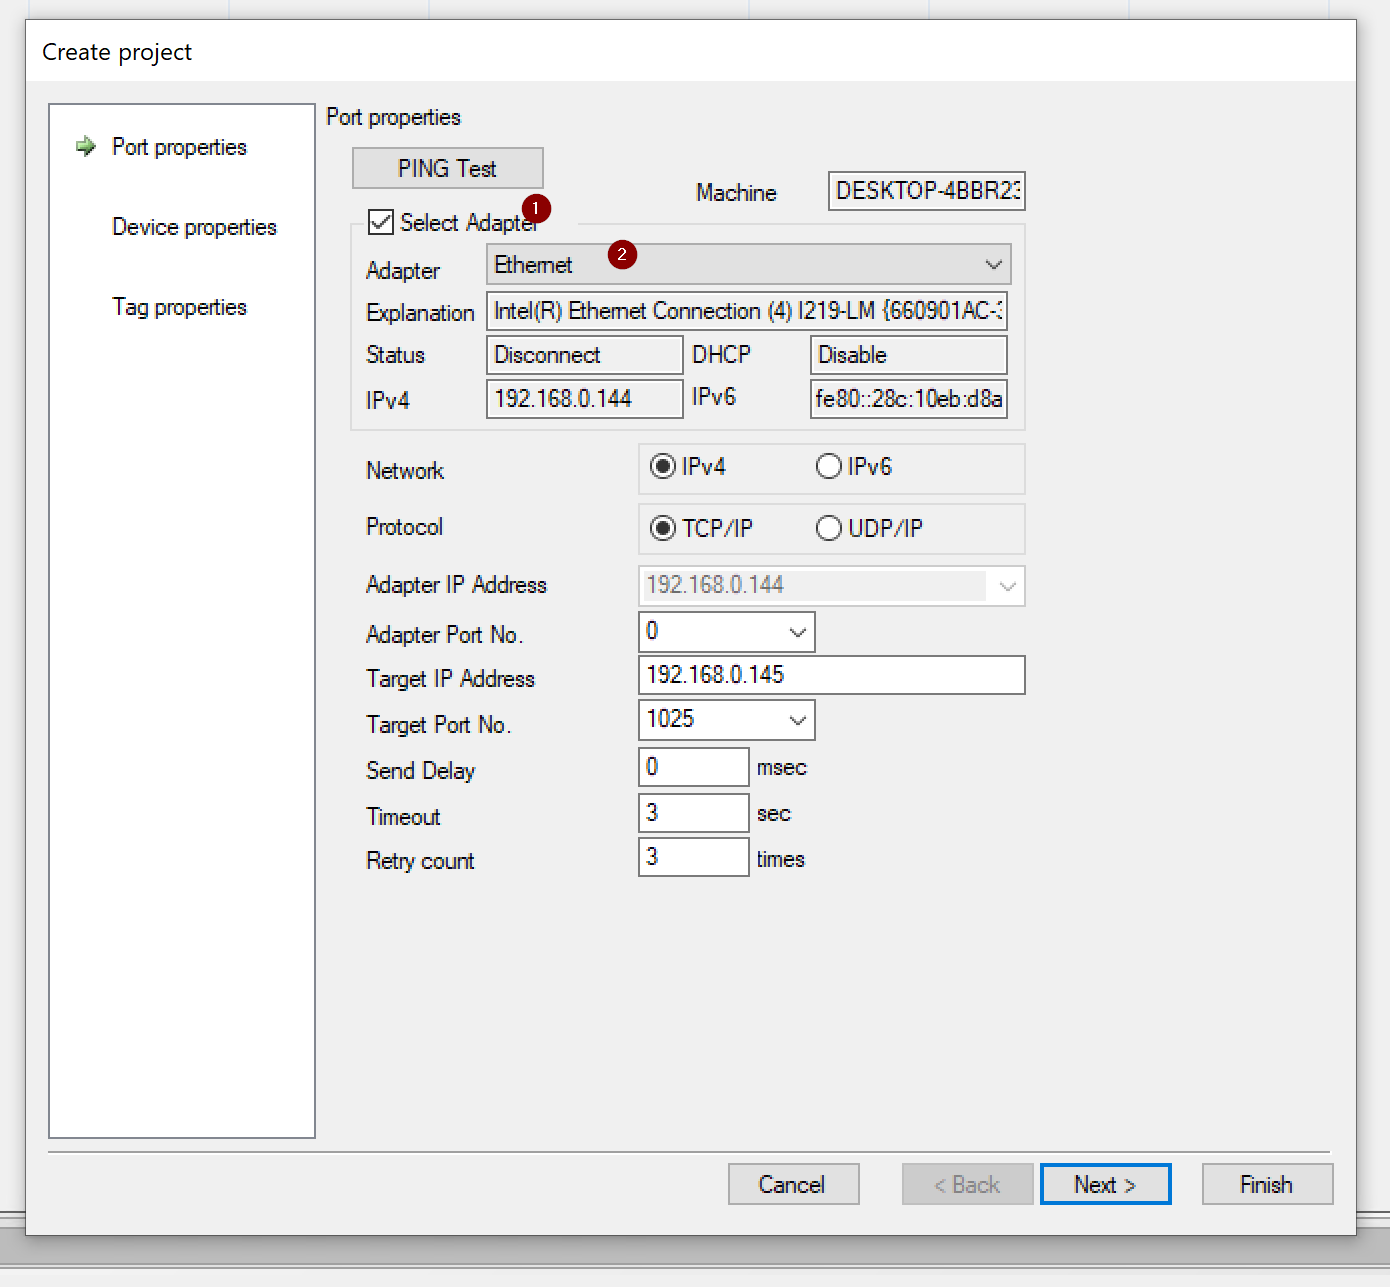Image resolution: width=1390 pixels, height=1287 pixels.
Task: Run the PING Test button
Action: [x=447, y=168]
